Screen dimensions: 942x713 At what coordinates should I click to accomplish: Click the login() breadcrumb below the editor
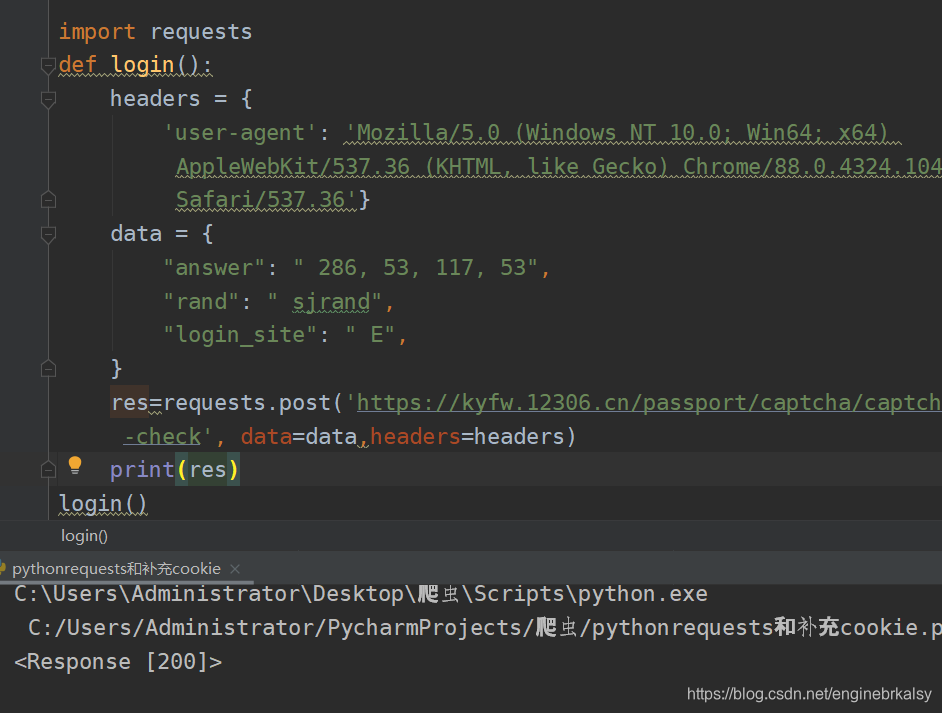(84, 536)
